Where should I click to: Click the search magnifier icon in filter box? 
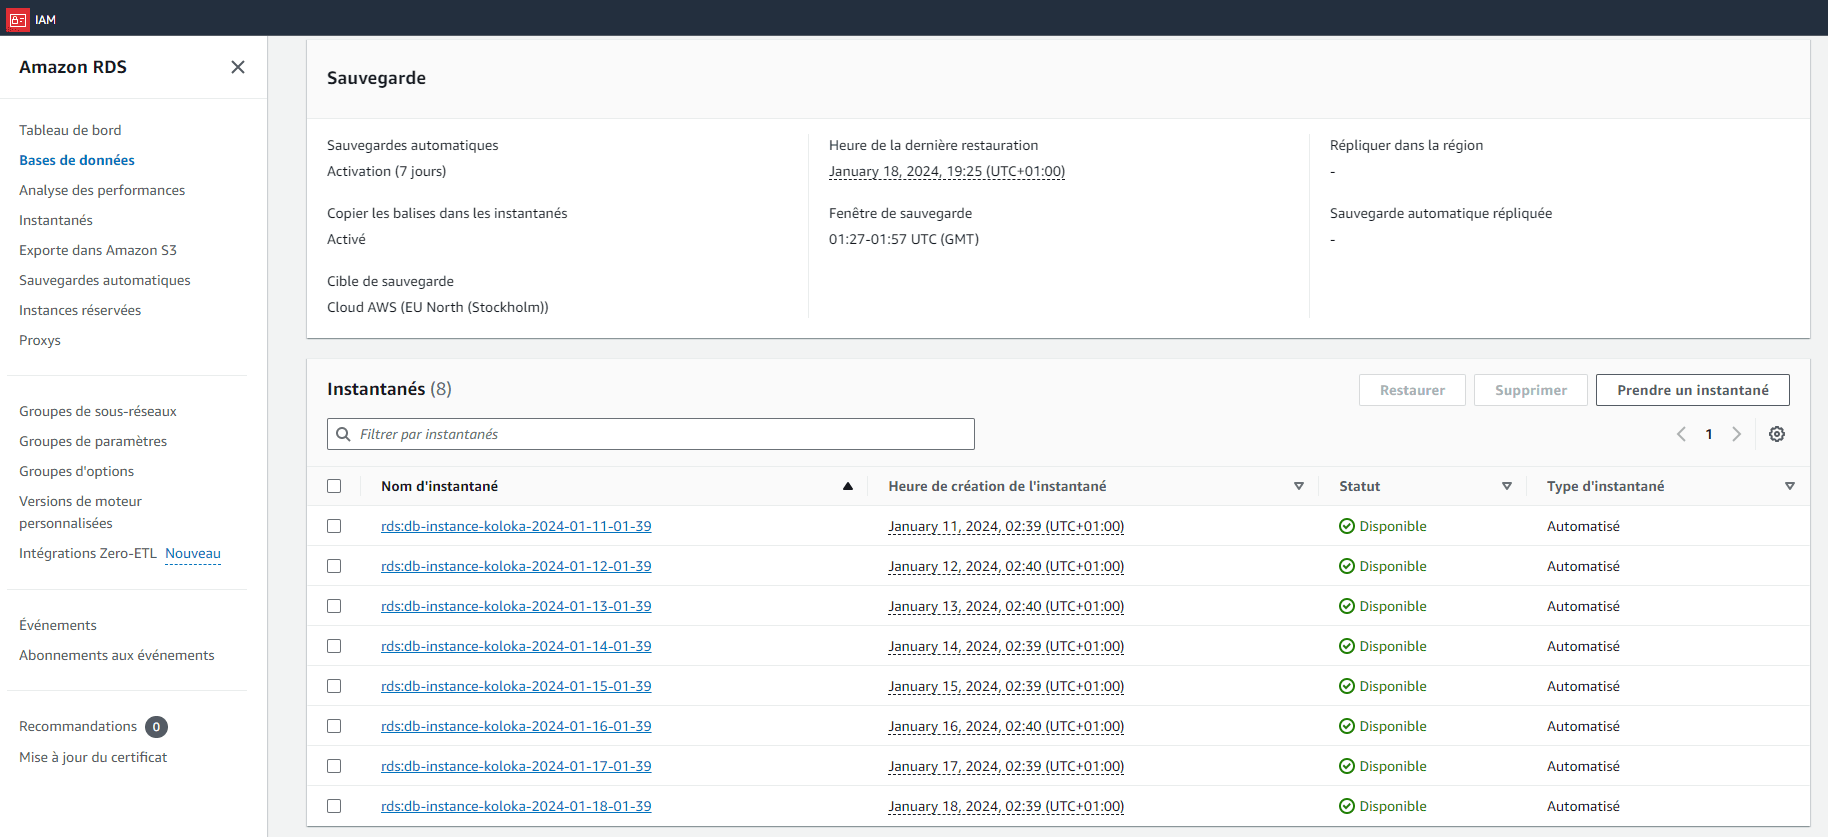click(x=343, y=434)
